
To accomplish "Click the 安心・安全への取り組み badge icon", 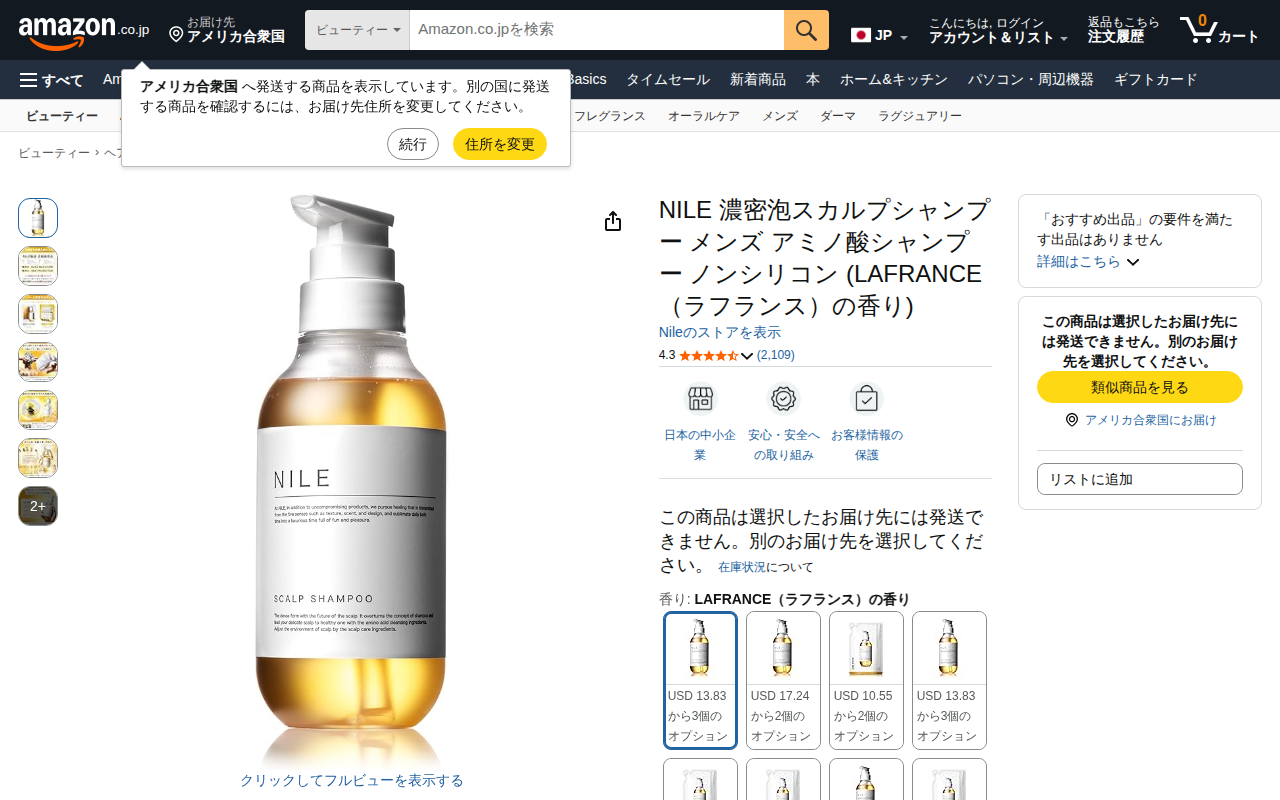I will tap(783, 399).
